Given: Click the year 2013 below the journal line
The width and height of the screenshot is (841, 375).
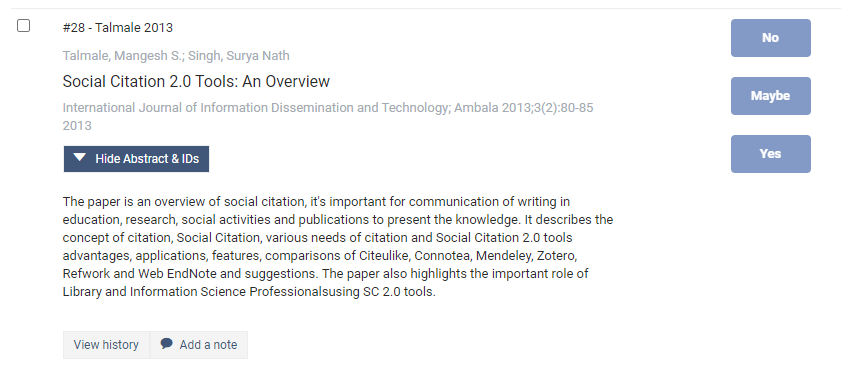Looking at the screenshot, I should [77, 126].
